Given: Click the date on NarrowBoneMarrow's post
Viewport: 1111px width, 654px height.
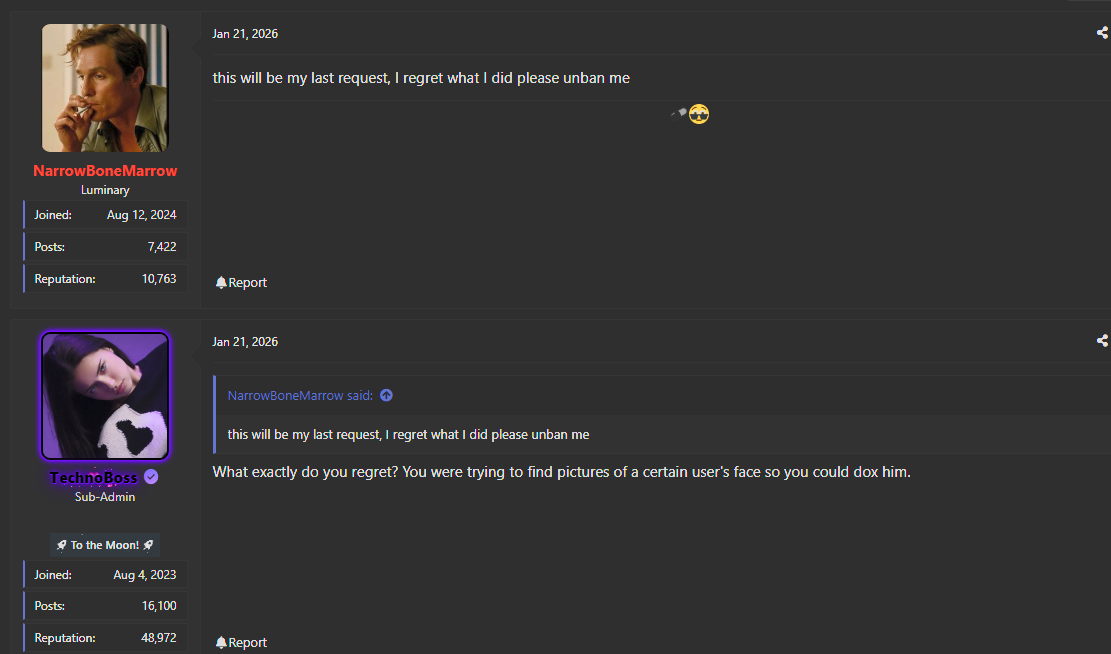Looking at the screenshot, I should [245, 34].
